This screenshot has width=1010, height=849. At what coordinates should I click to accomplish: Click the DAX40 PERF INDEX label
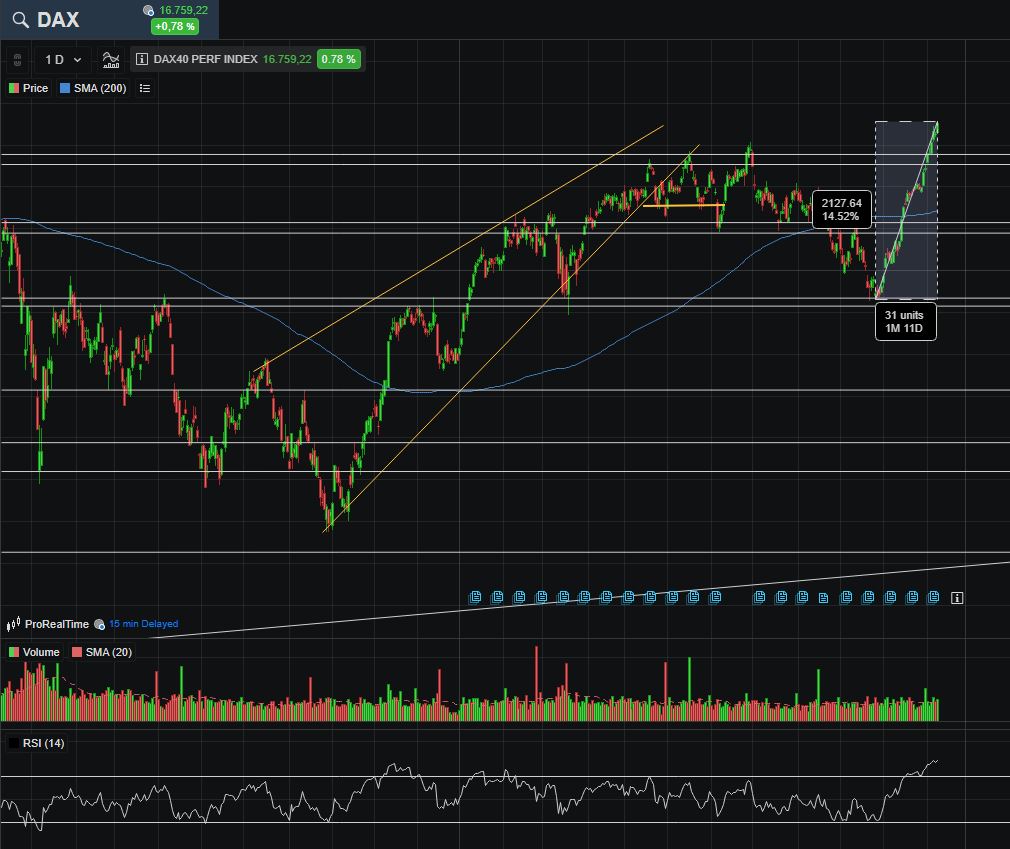[205, 59]
